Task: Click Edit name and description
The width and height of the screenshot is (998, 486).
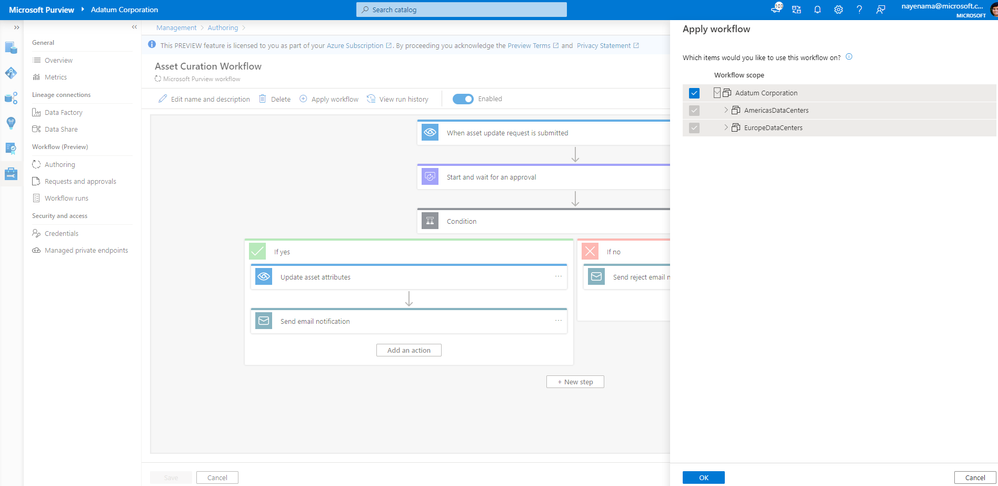Action: point(204,99)
